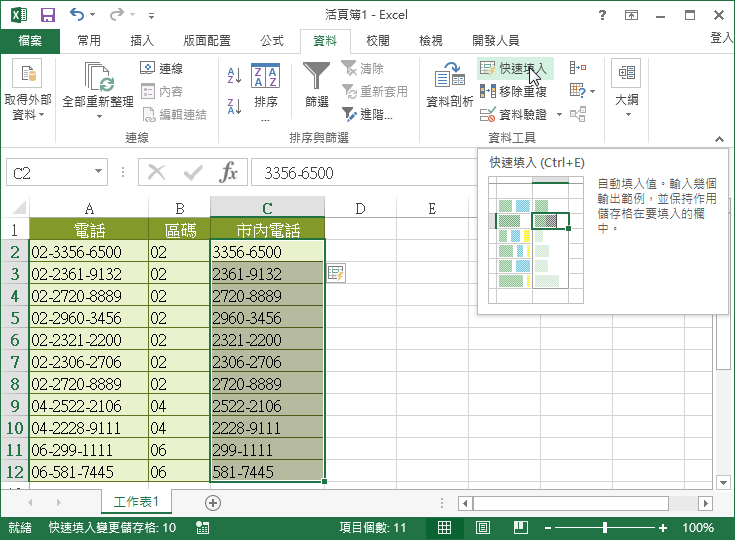The width and height of the screenshot is (735, 540).
Task: Click previous sheet navigation arrow
Action: [30, 502]
